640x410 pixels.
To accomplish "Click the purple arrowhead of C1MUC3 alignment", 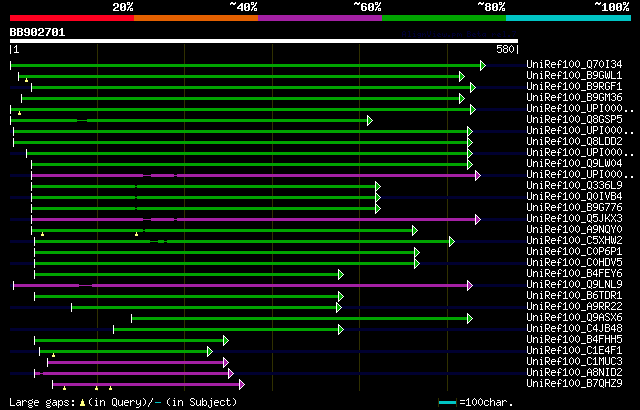I will point(226,362).
